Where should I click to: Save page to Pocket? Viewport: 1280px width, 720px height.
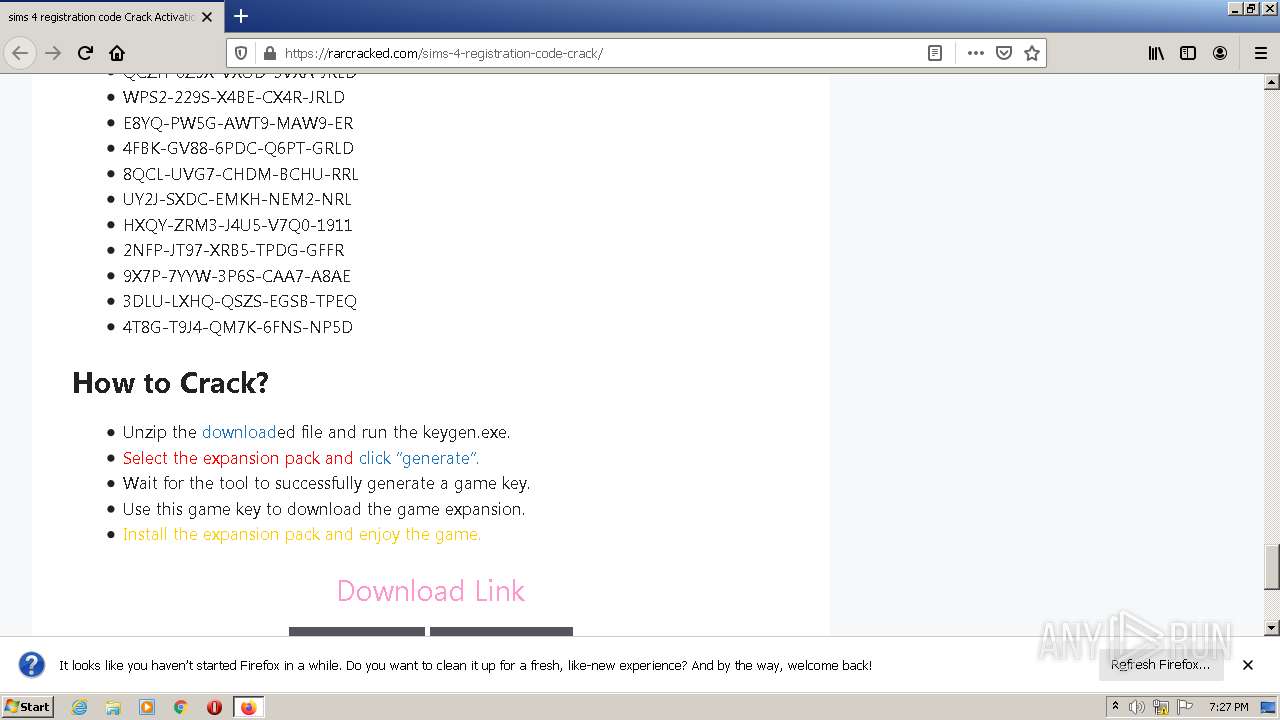(x=1004, y=53)
